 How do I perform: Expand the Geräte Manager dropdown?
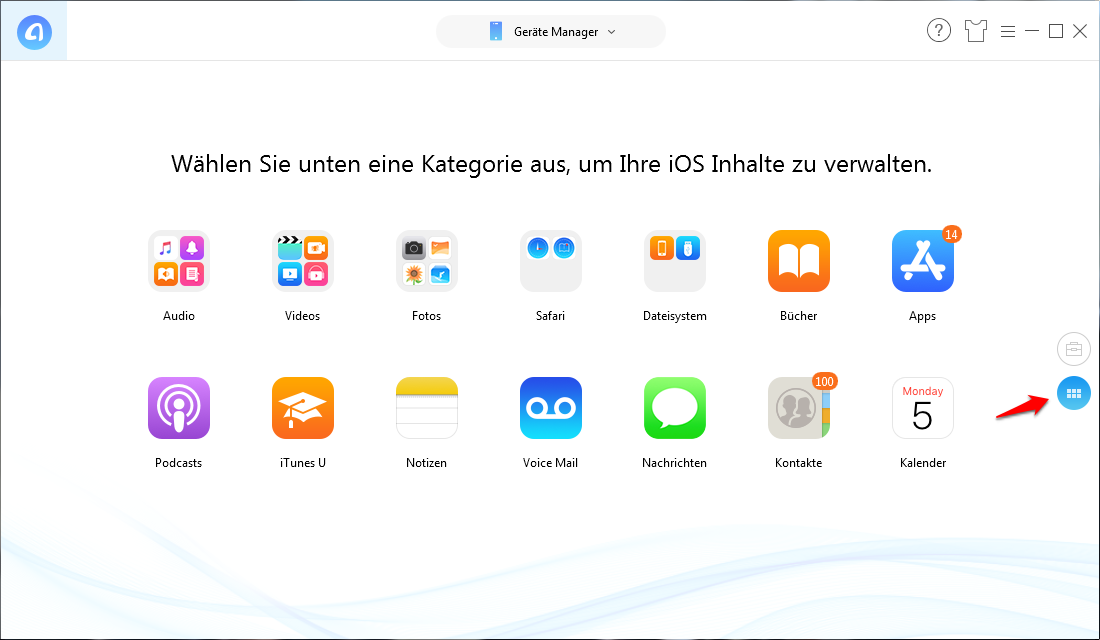(551, 32)
